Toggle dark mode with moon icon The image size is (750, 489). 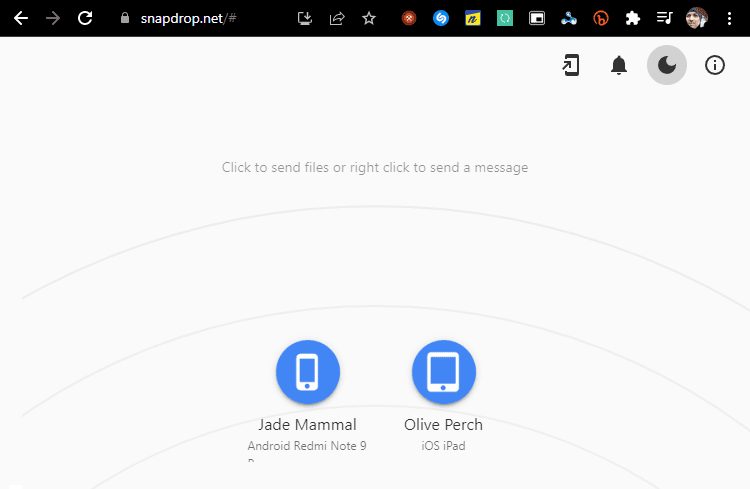coord(667,65)
